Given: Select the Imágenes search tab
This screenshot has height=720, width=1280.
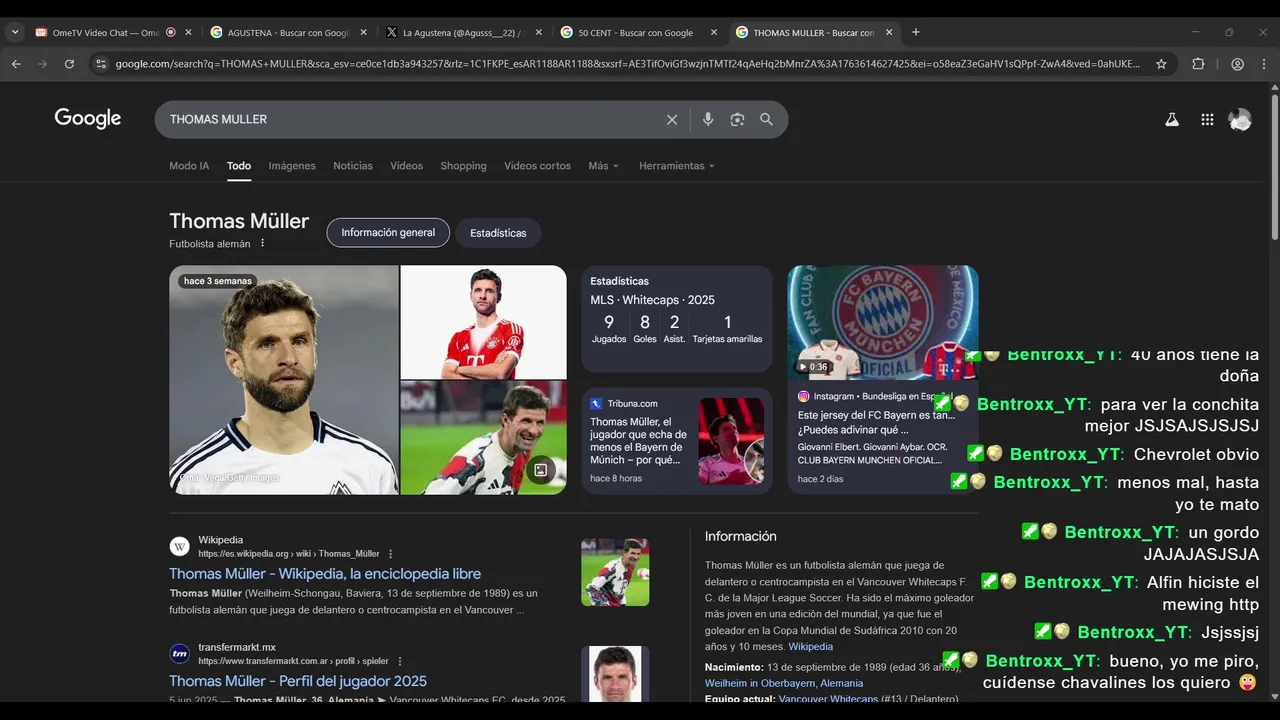Looking at the screenshot, I should click(x=292, y=166).
